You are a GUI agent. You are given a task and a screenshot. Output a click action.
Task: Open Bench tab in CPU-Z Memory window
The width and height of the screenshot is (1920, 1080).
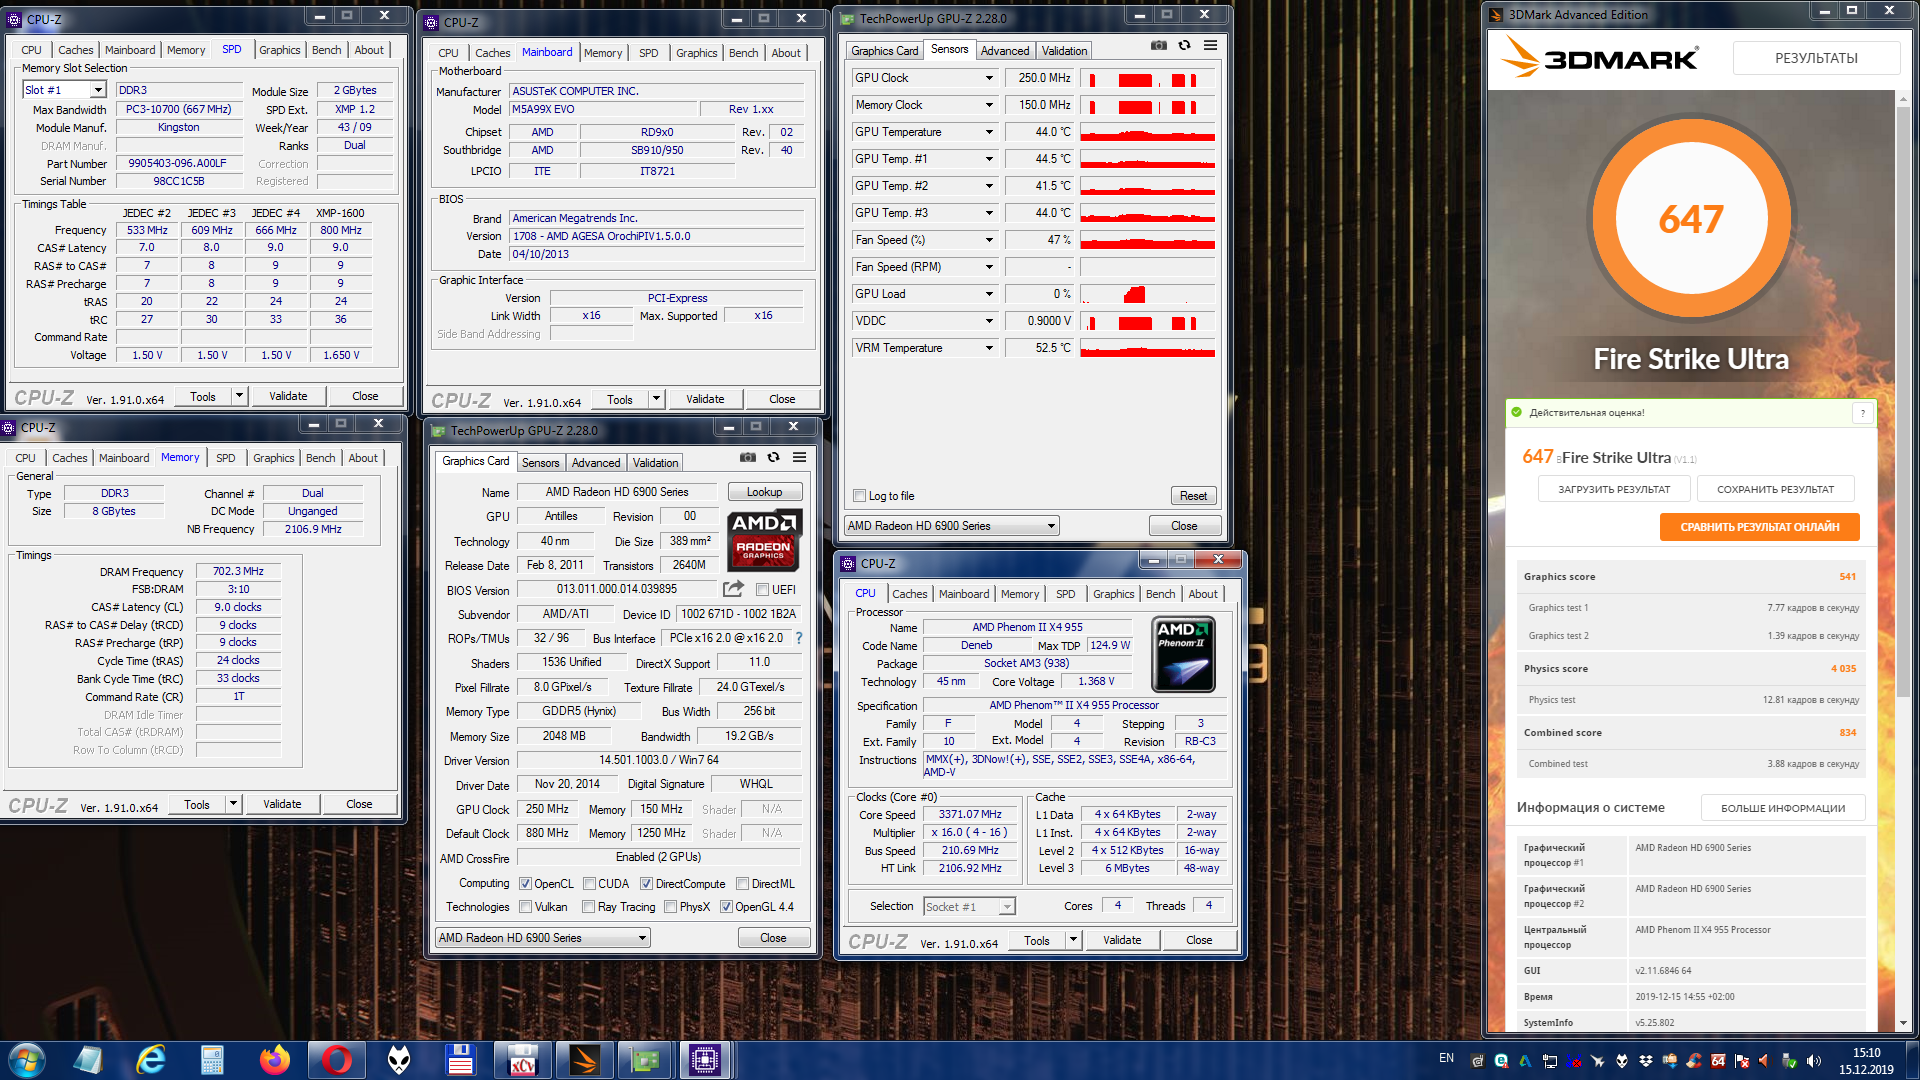[320, 458]
